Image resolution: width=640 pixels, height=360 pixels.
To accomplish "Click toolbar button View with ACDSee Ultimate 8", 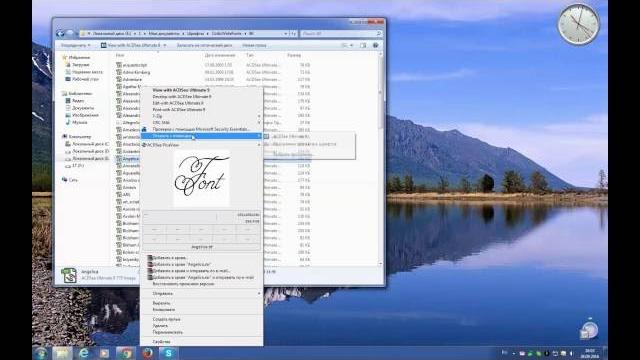I will [131, 45].
